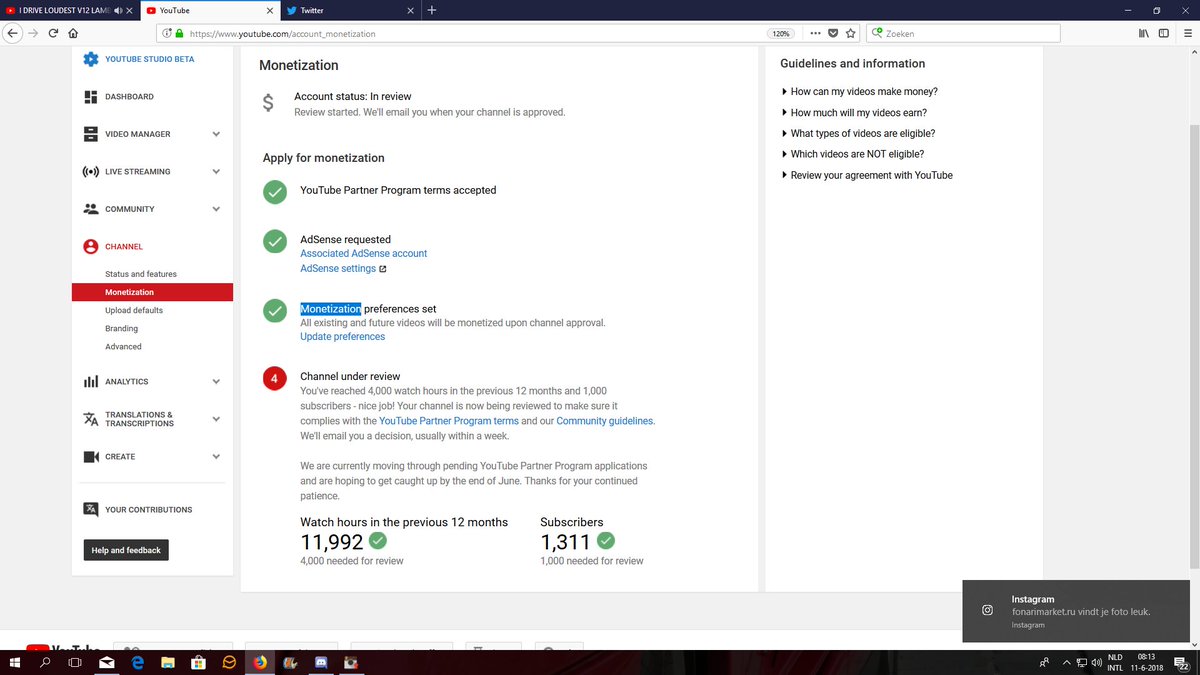Click the Translations & Transcriptions icon
Viewport: 1200px width, 675px height.
pos(91,419)
